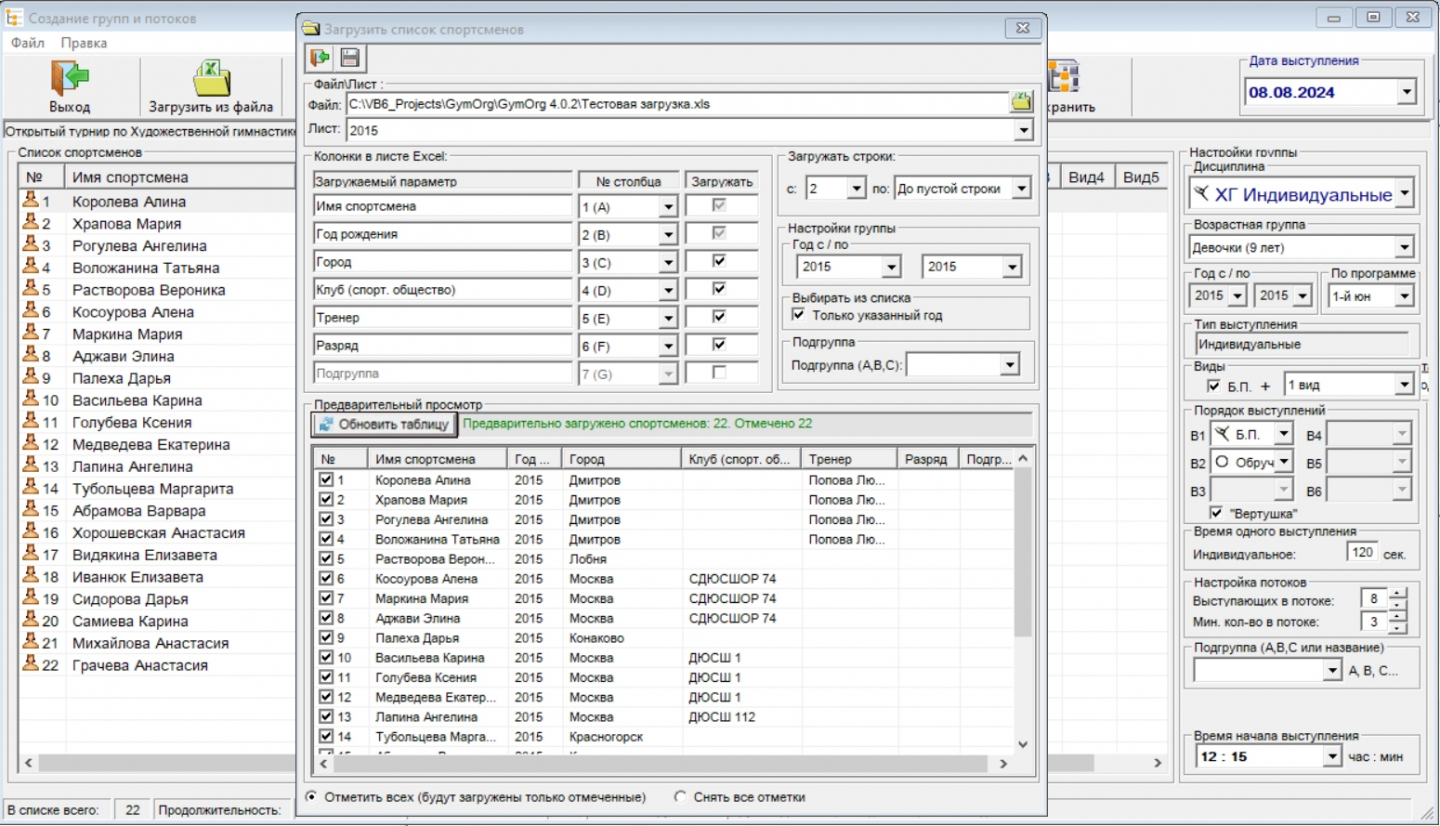Click the Загрузить из файла Excel folder icon
Screen dimensions: 1440x826
211,78
